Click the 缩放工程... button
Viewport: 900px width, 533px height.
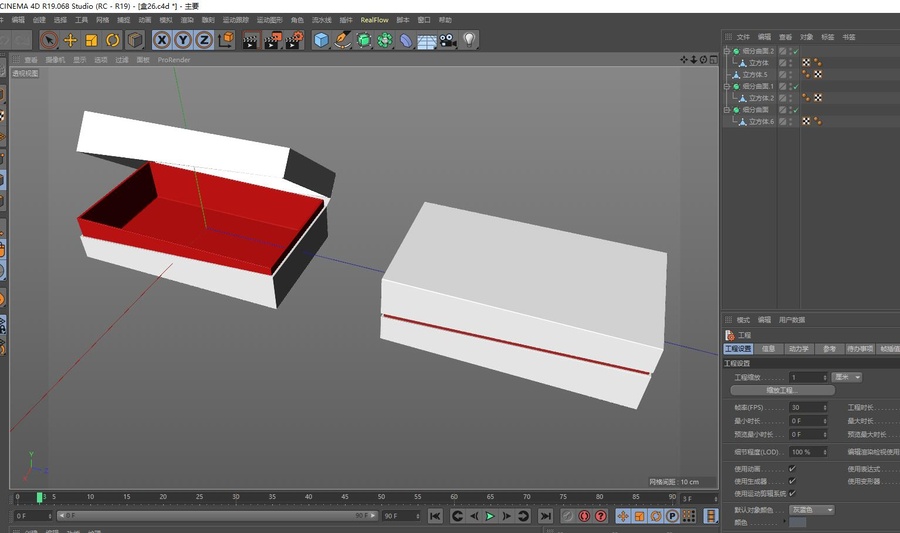[782, 390]
